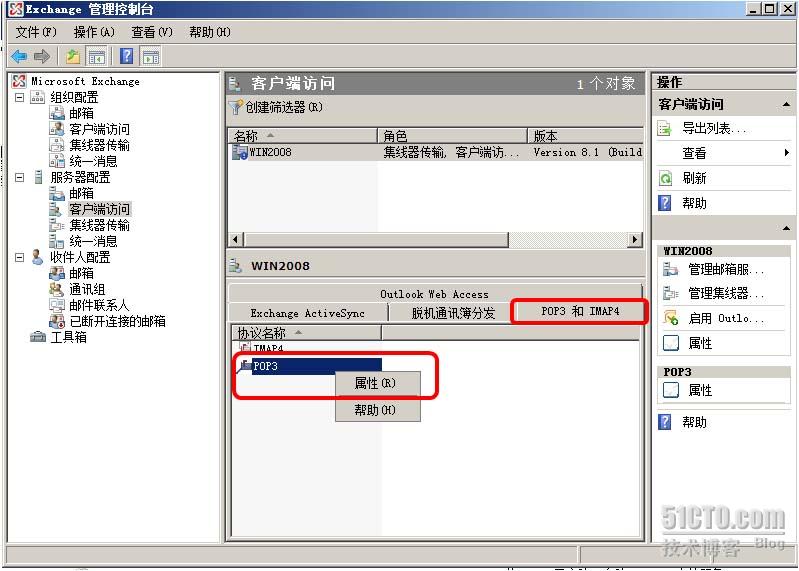This screenshot has width=799, height=571.
Task: Click 管理集线器... action
Action: tap(725, 293)
